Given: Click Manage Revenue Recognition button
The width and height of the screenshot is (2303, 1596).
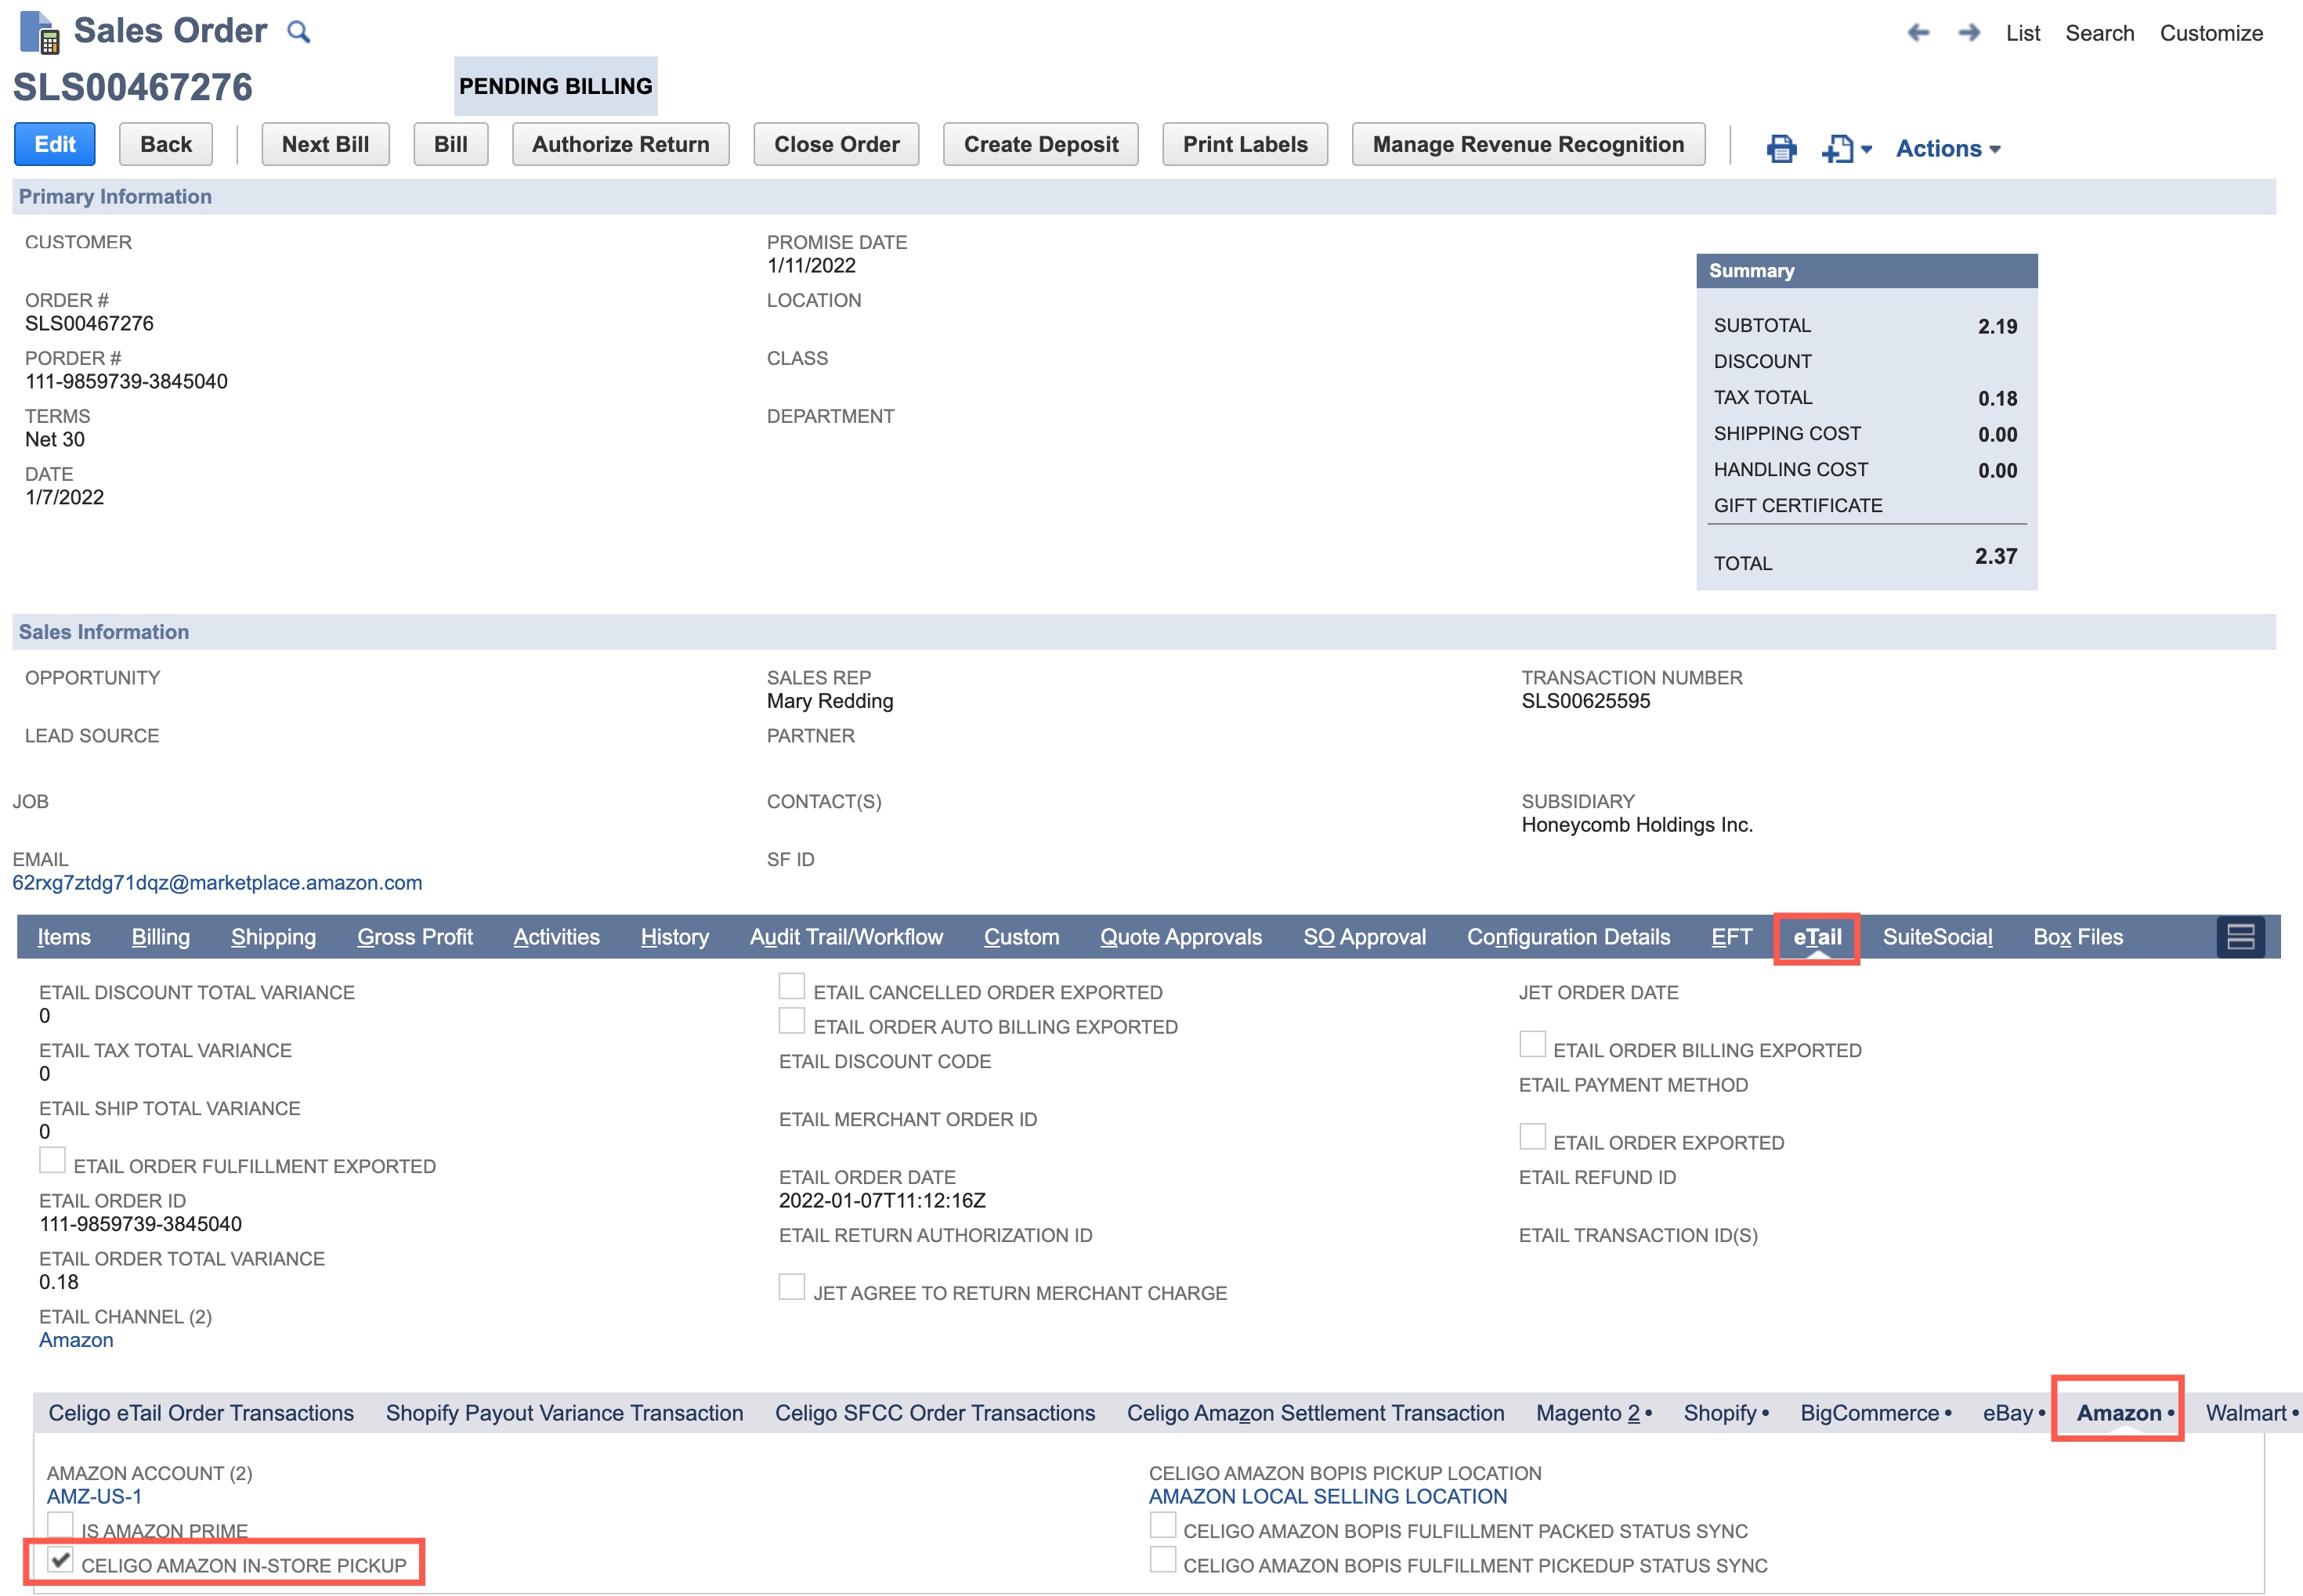Looking at the screenshot, I should [x=1528, y=144].
